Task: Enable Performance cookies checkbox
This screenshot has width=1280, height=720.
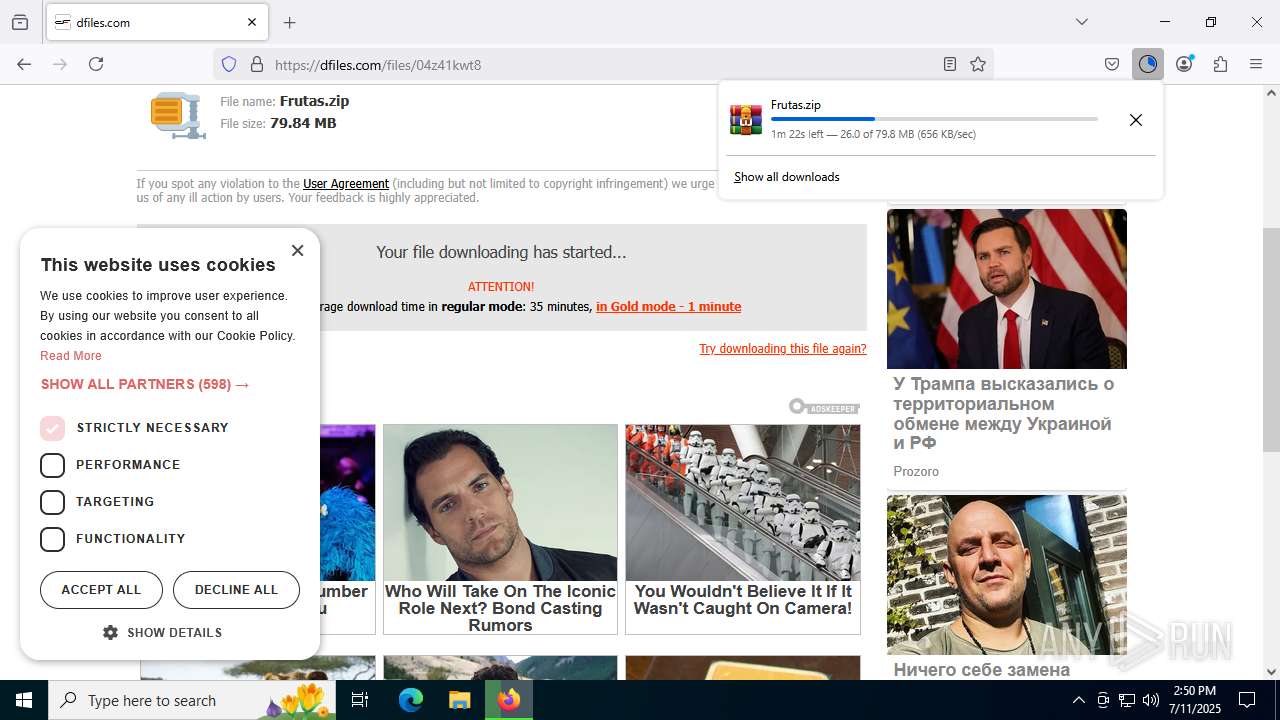Action: tap(52, 465)
